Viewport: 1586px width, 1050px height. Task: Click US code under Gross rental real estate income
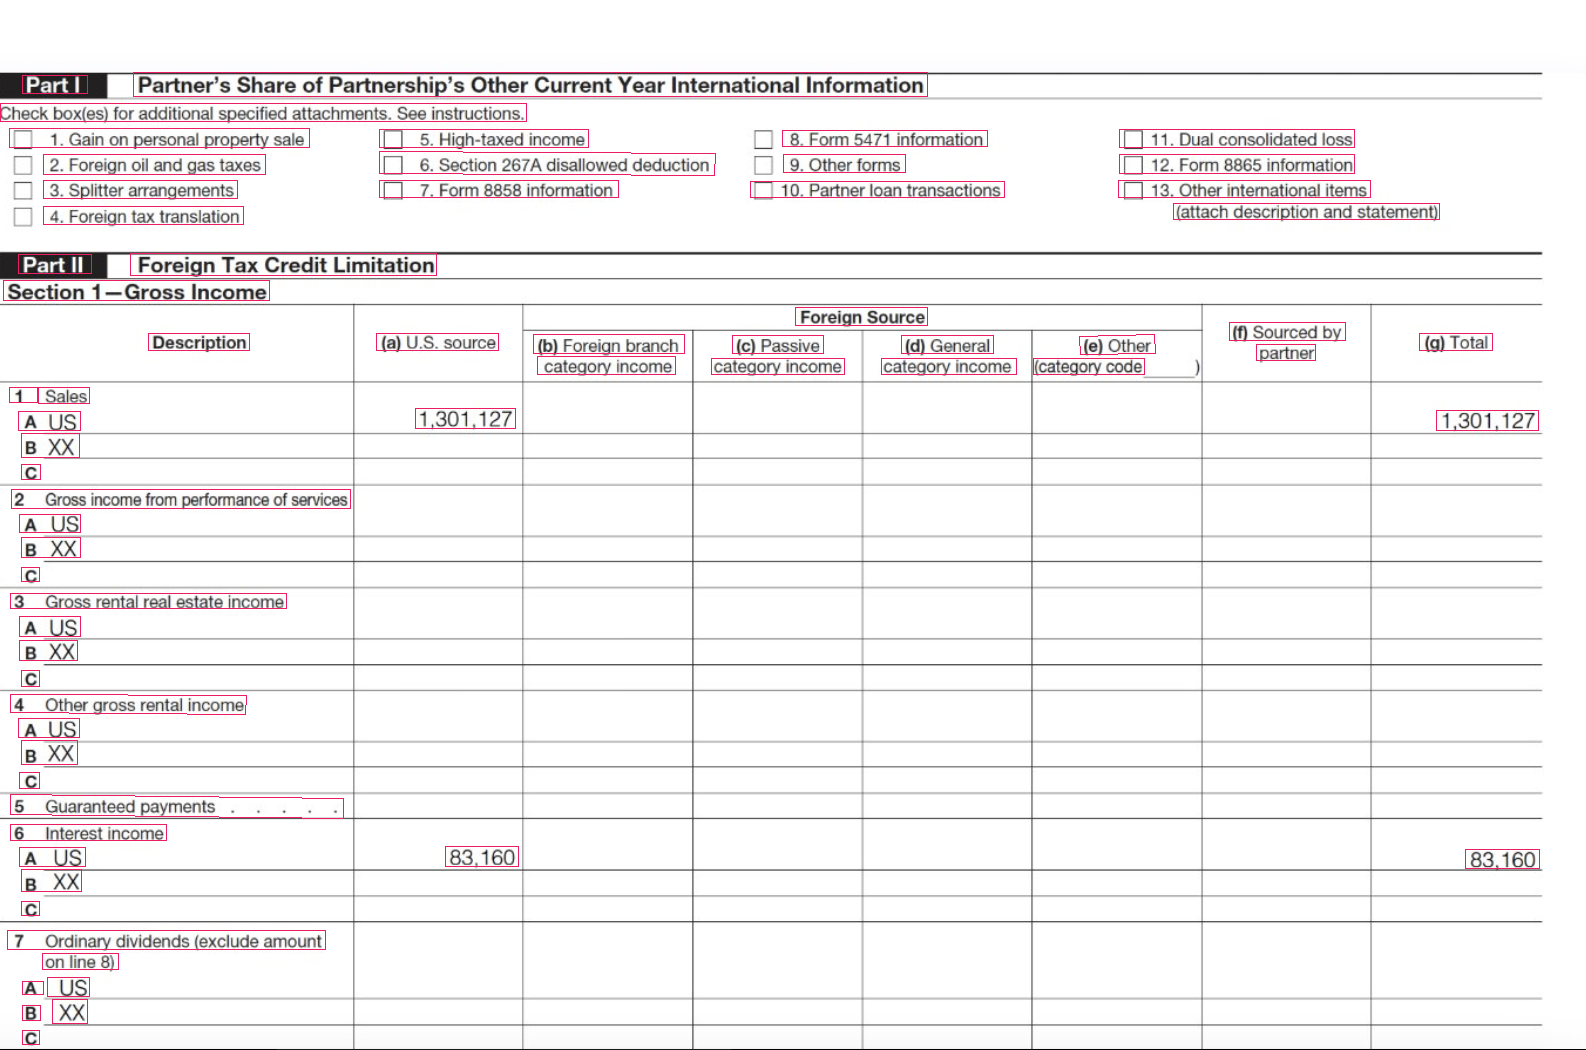[64, 627]
